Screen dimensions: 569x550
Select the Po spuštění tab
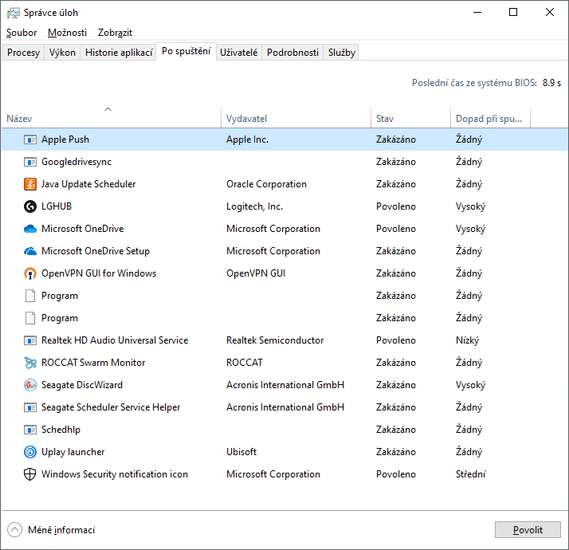[x=186, y=51]
